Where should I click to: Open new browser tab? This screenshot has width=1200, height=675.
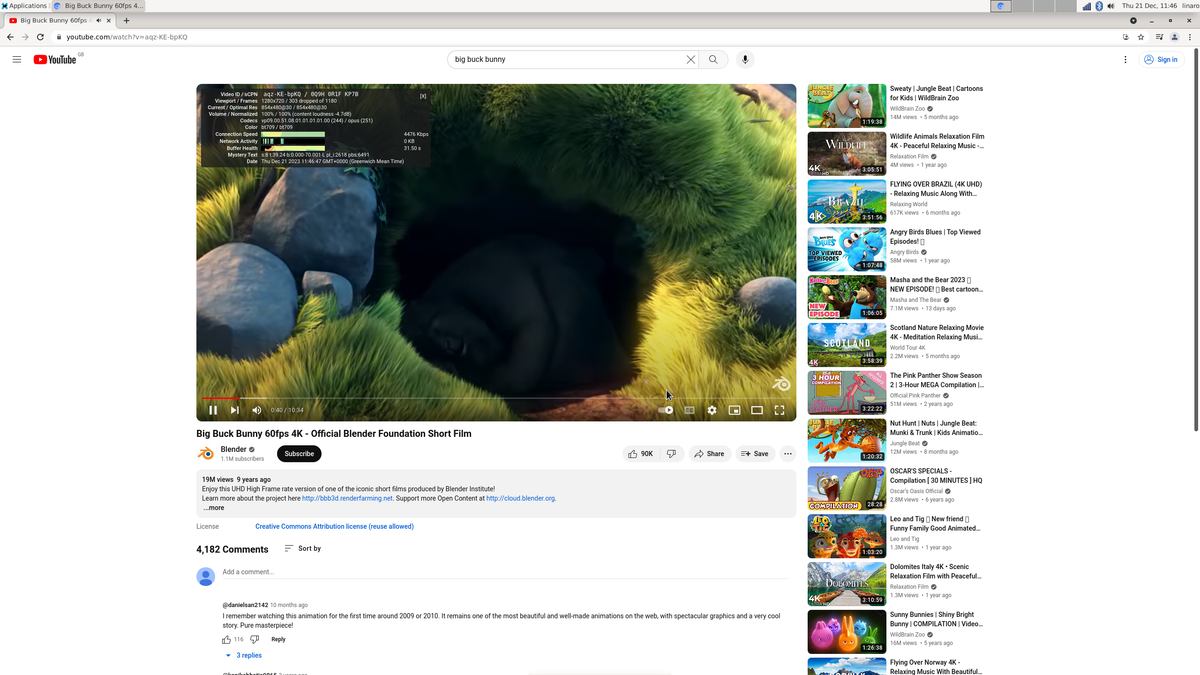point(127,21)
